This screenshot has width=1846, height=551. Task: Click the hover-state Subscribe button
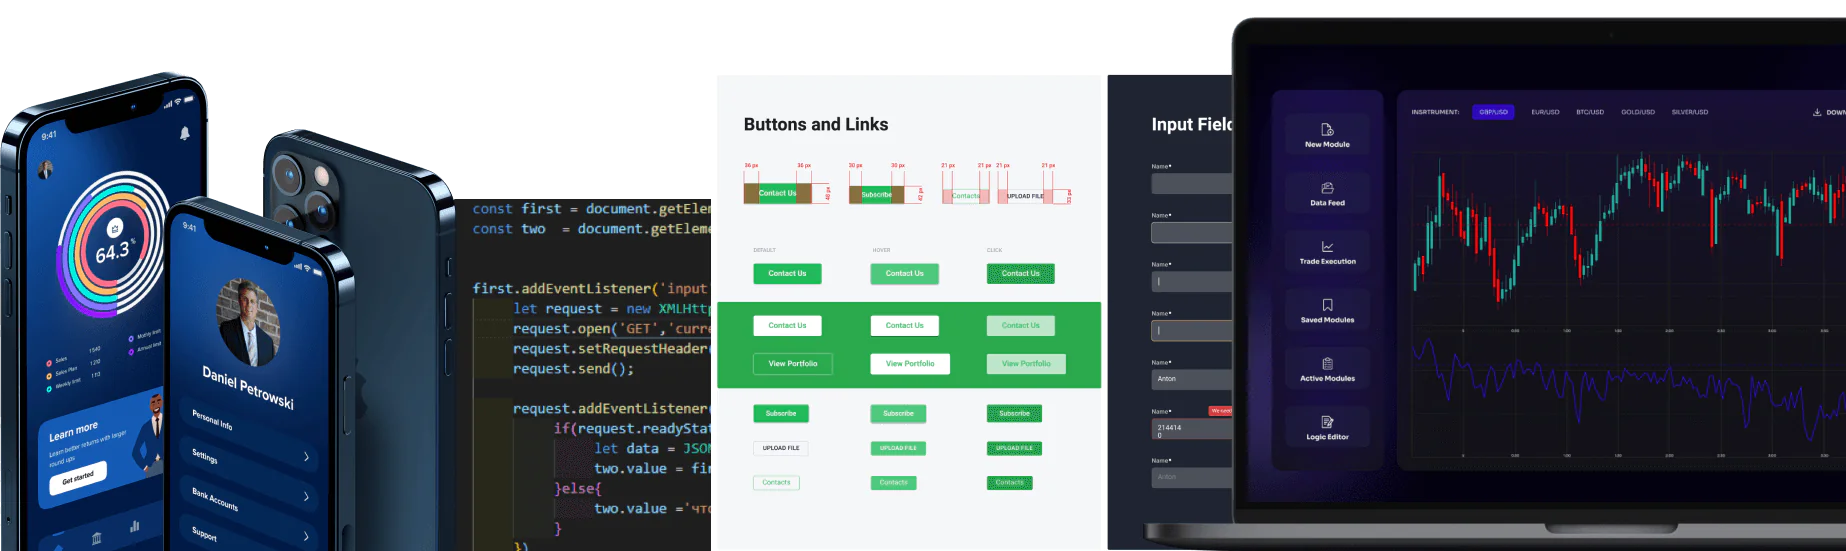click(x=898, y=413)
